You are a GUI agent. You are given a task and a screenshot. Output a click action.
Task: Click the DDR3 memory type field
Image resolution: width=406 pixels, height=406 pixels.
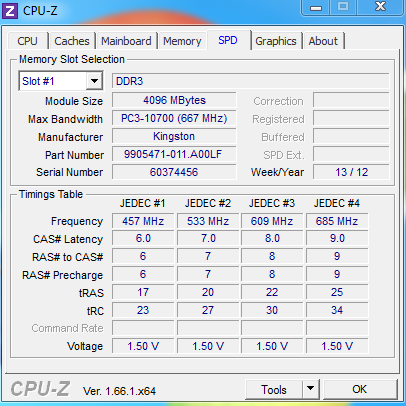tap(251, 81)
